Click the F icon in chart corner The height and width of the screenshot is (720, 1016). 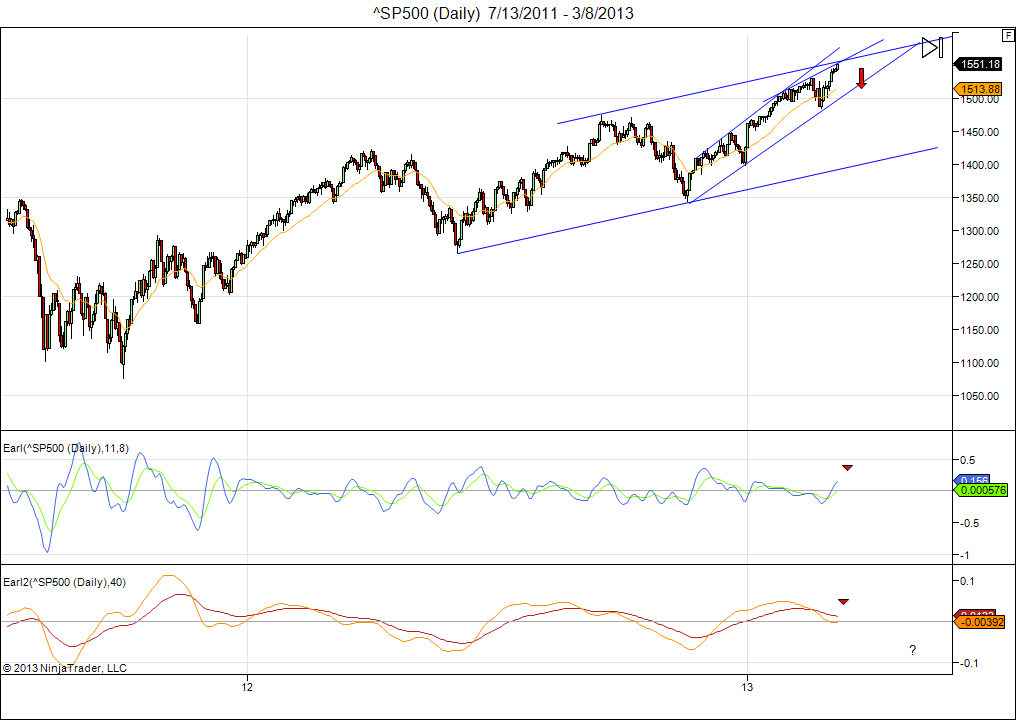(x=1008, y=34)
